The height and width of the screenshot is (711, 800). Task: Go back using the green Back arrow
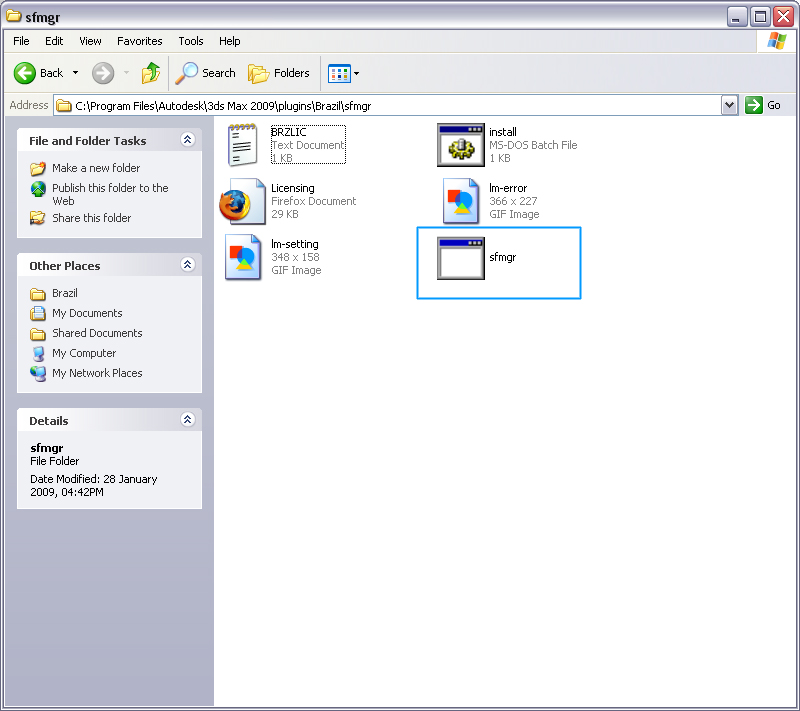[x=38, y=73]
